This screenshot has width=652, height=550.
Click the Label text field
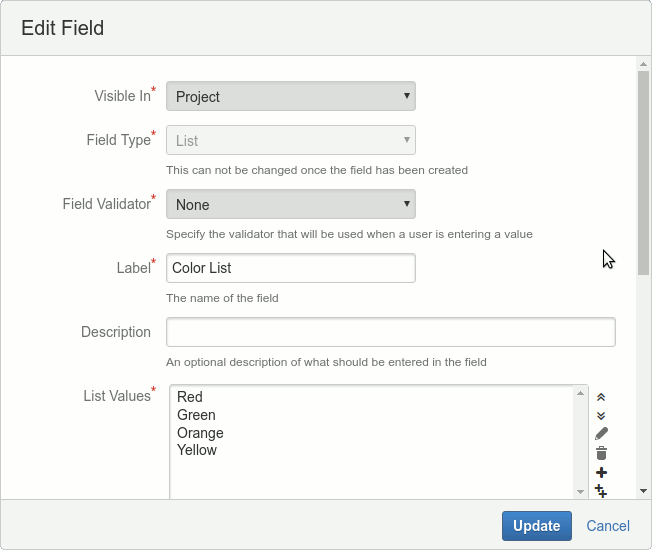pyautogui.click(x=290, y=268)
